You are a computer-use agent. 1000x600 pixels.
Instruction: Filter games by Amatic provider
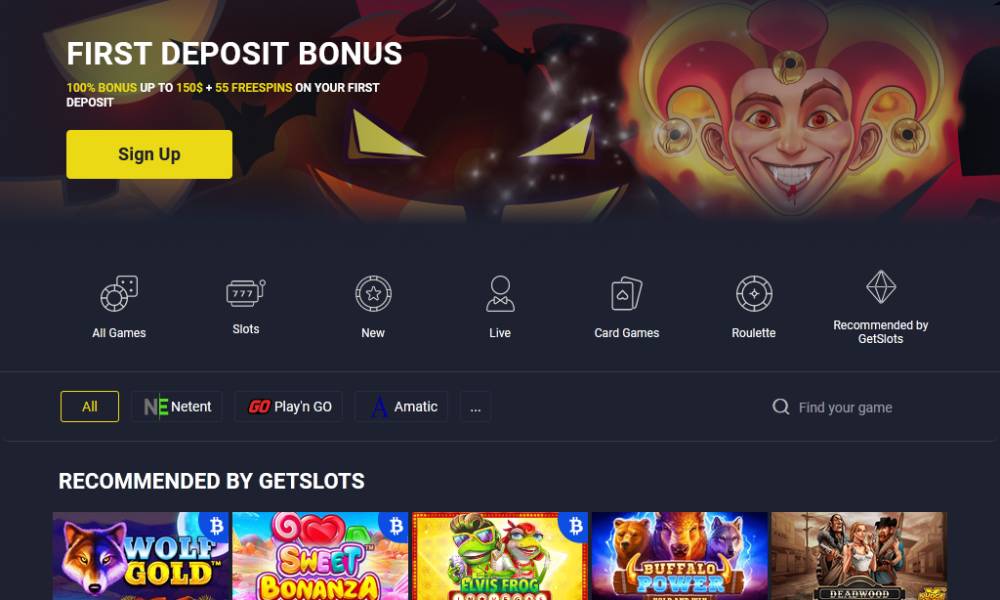click(401, 406)
